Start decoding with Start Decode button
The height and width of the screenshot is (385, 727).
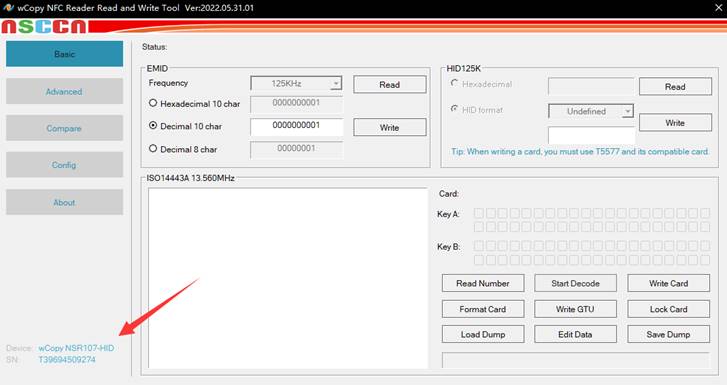click(575, 283)
